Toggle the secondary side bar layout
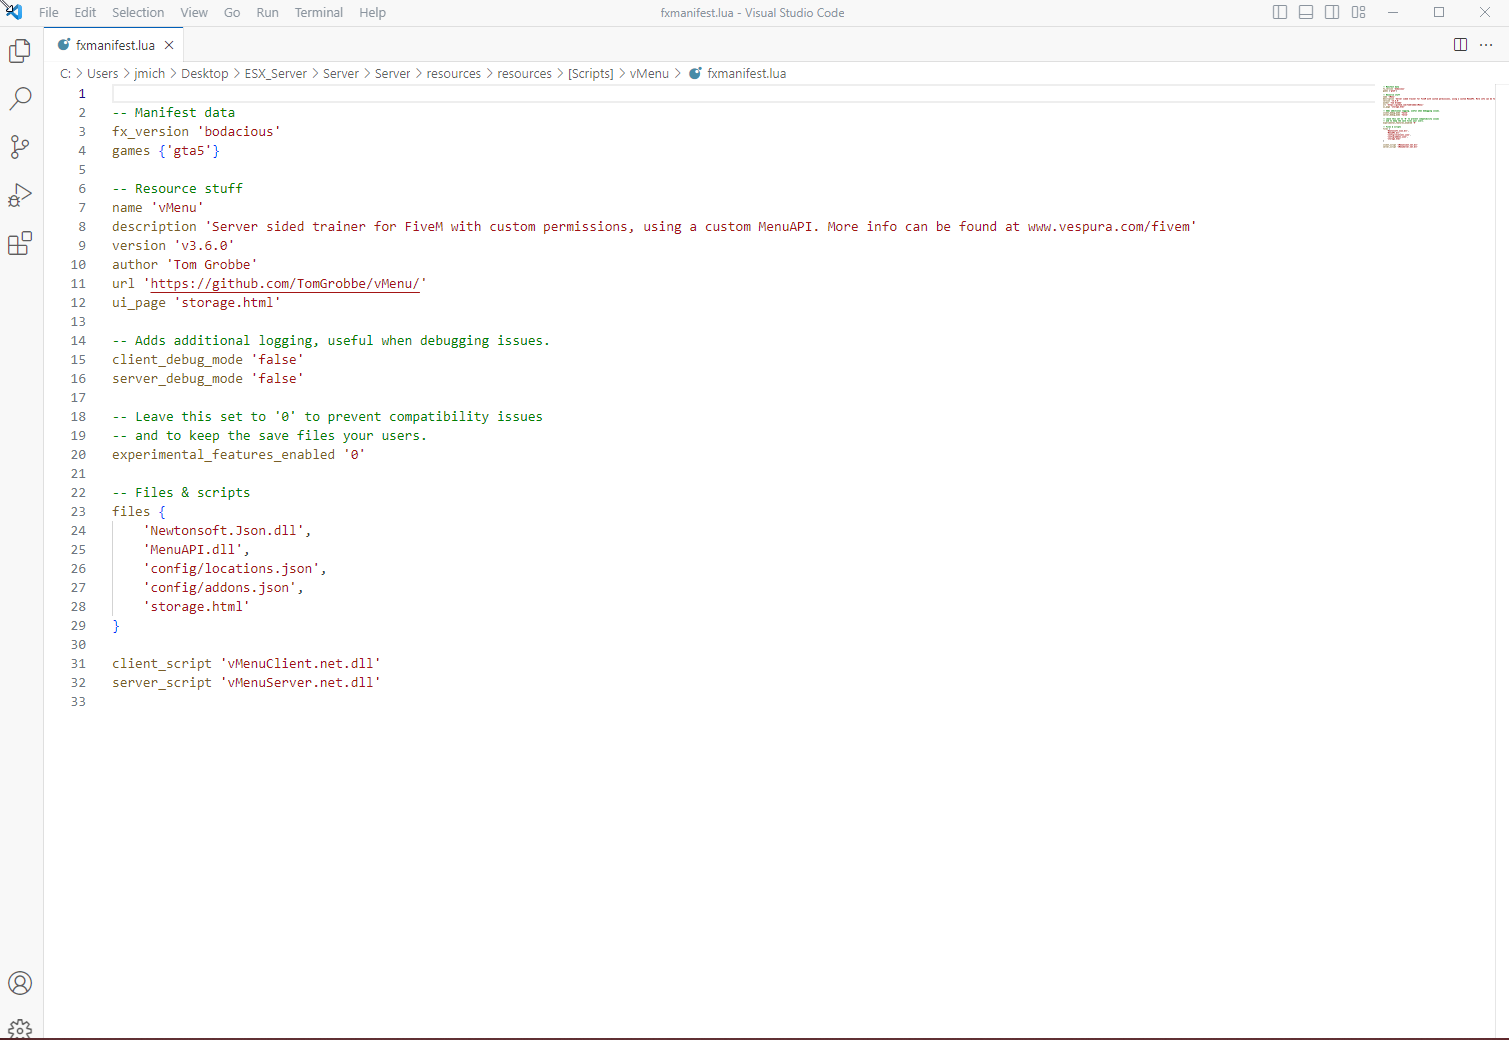Viewport: 1509px width, 1040px height. pyautogui.click(x=1332, y=12)
